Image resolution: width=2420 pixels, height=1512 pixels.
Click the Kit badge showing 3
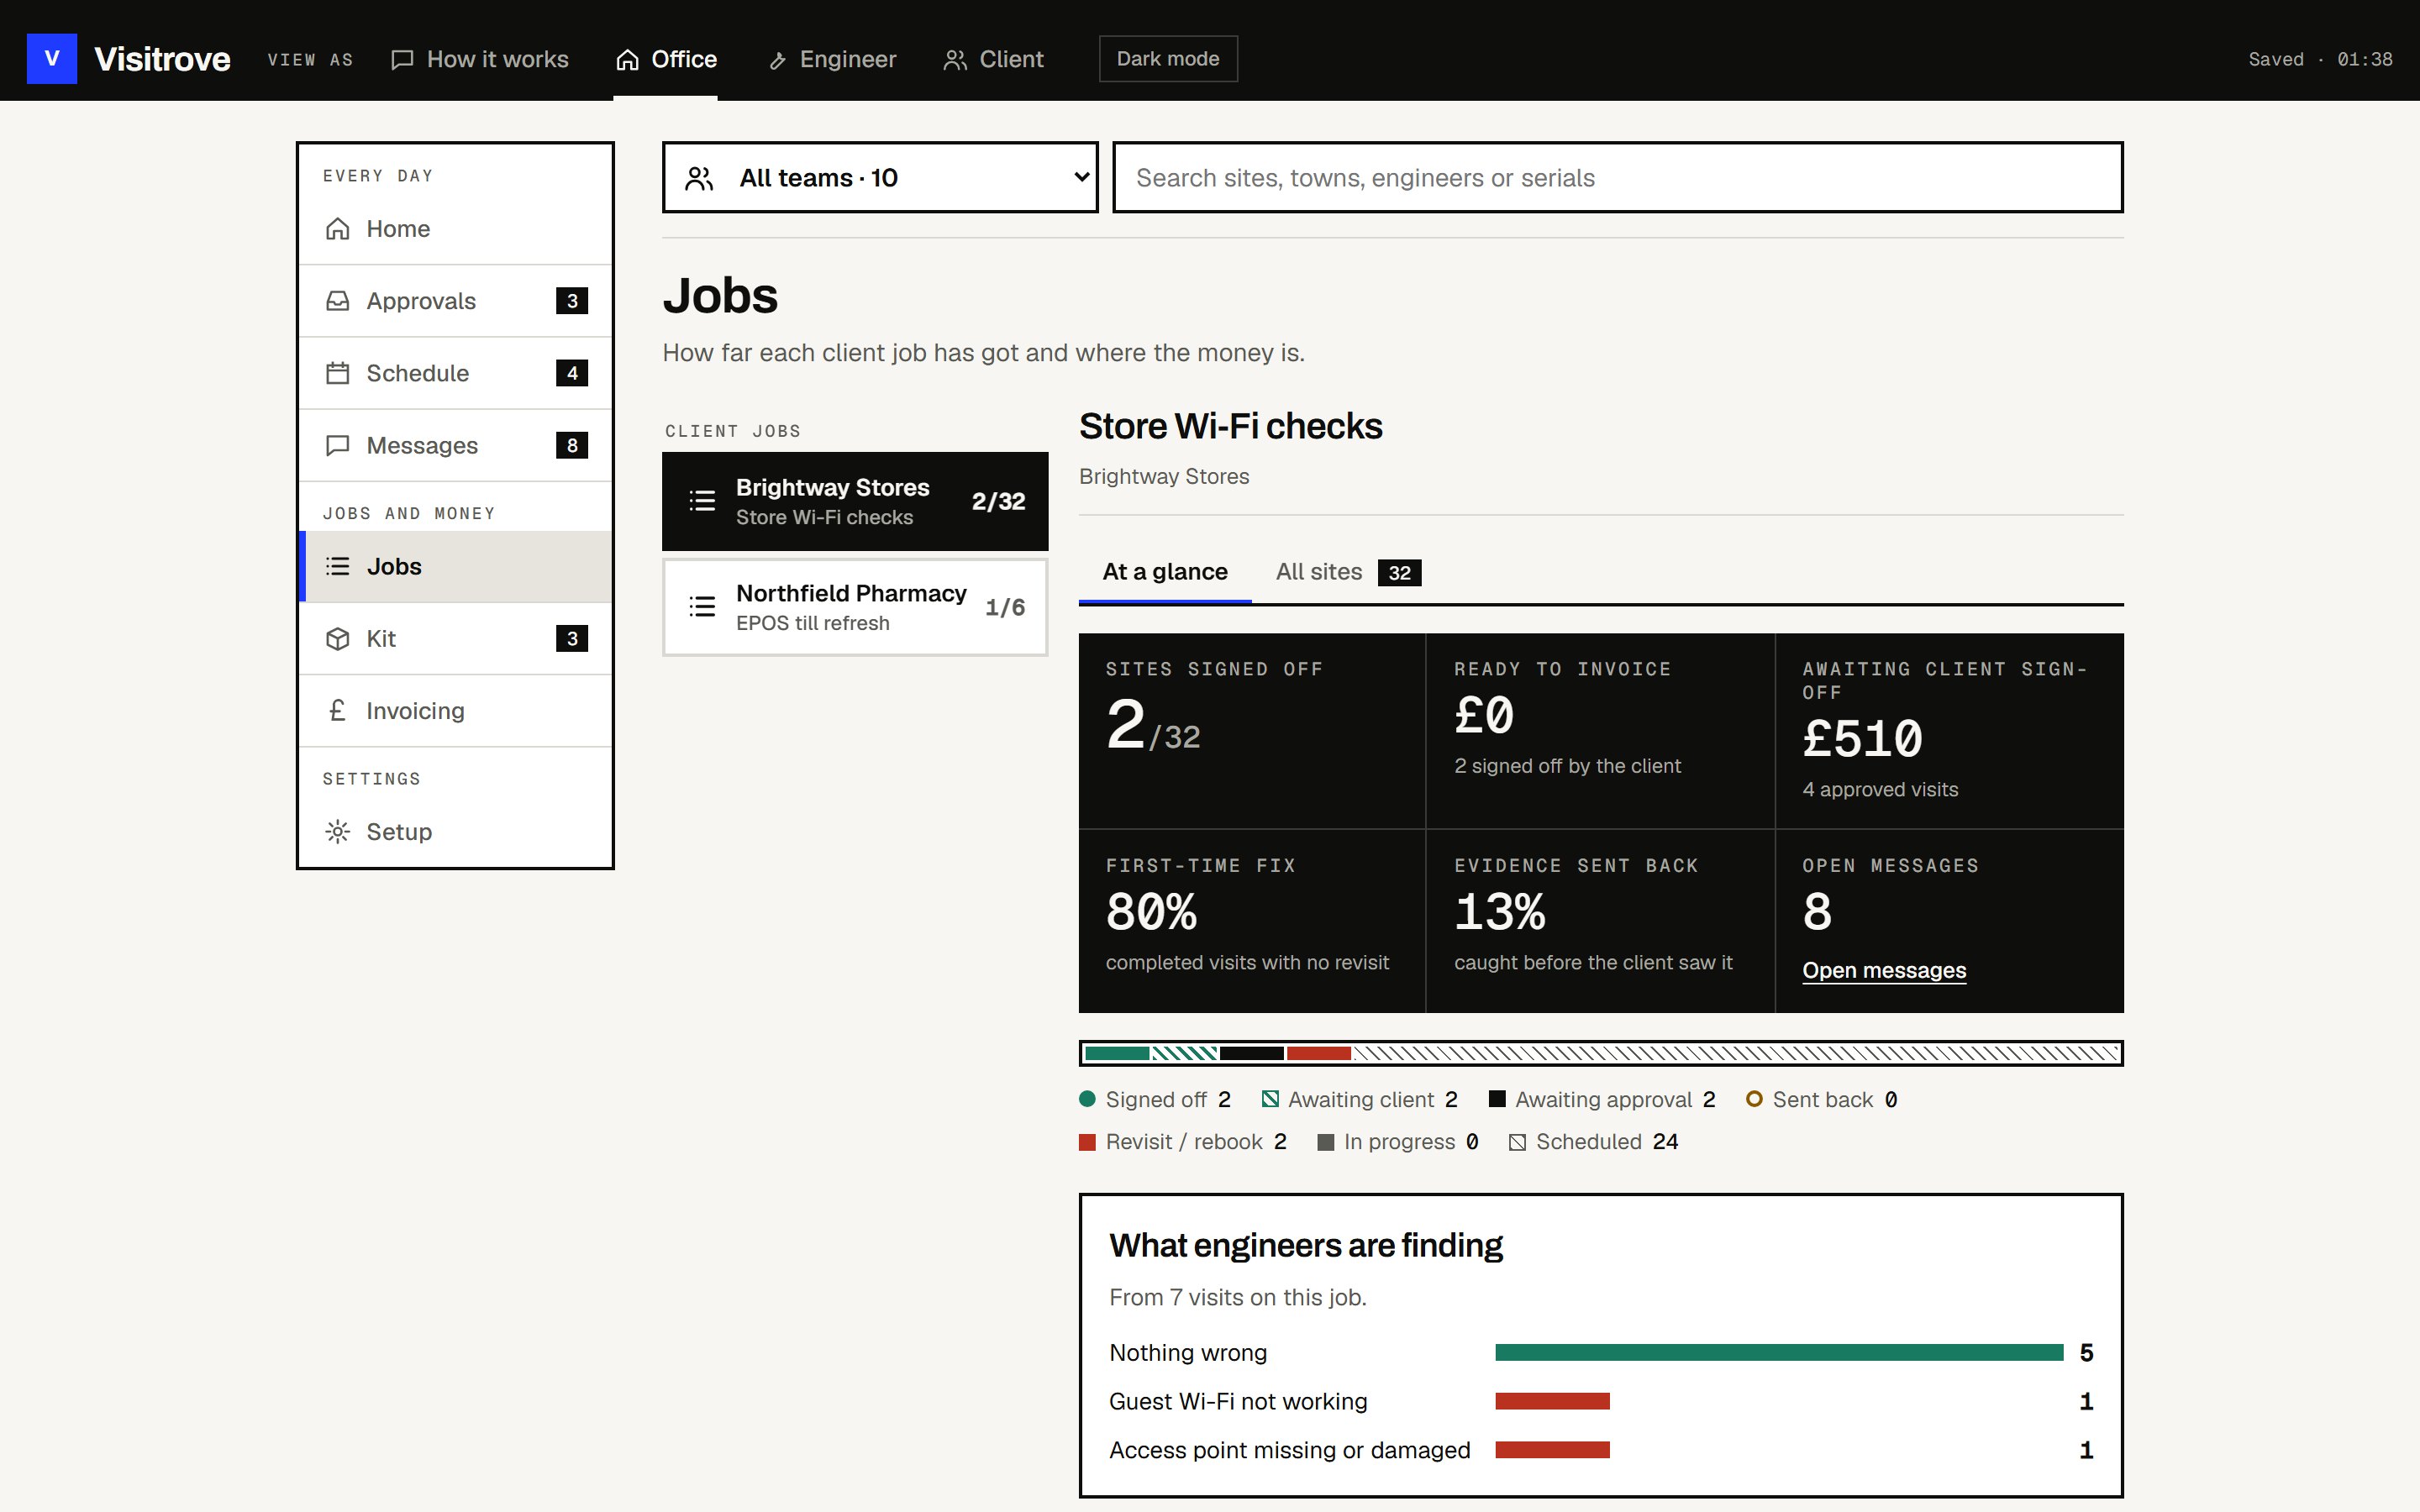point(572,638)
